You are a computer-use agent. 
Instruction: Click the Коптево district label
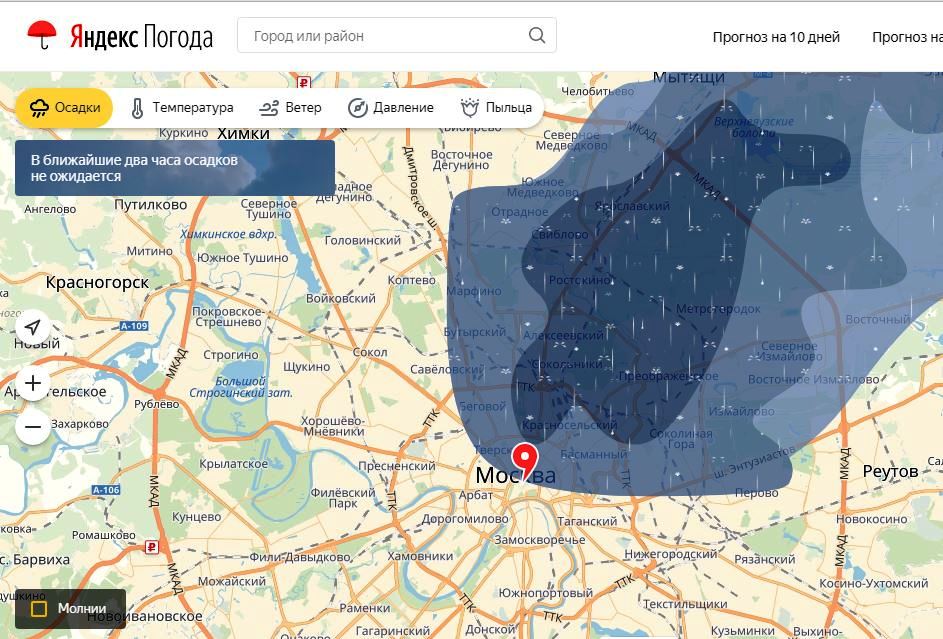411,280
